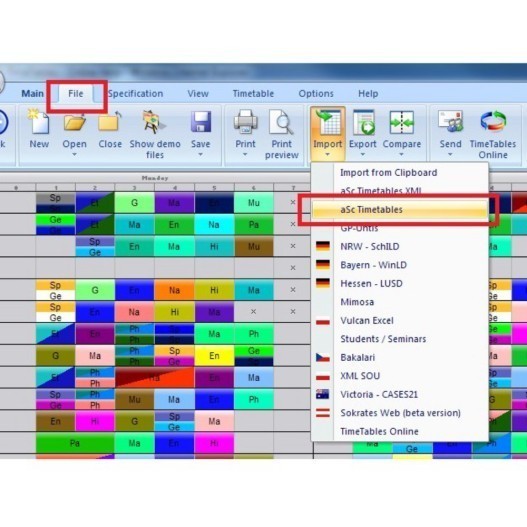Click the Send icon
This screenshot has height=527, width=527.
(450, 122)
